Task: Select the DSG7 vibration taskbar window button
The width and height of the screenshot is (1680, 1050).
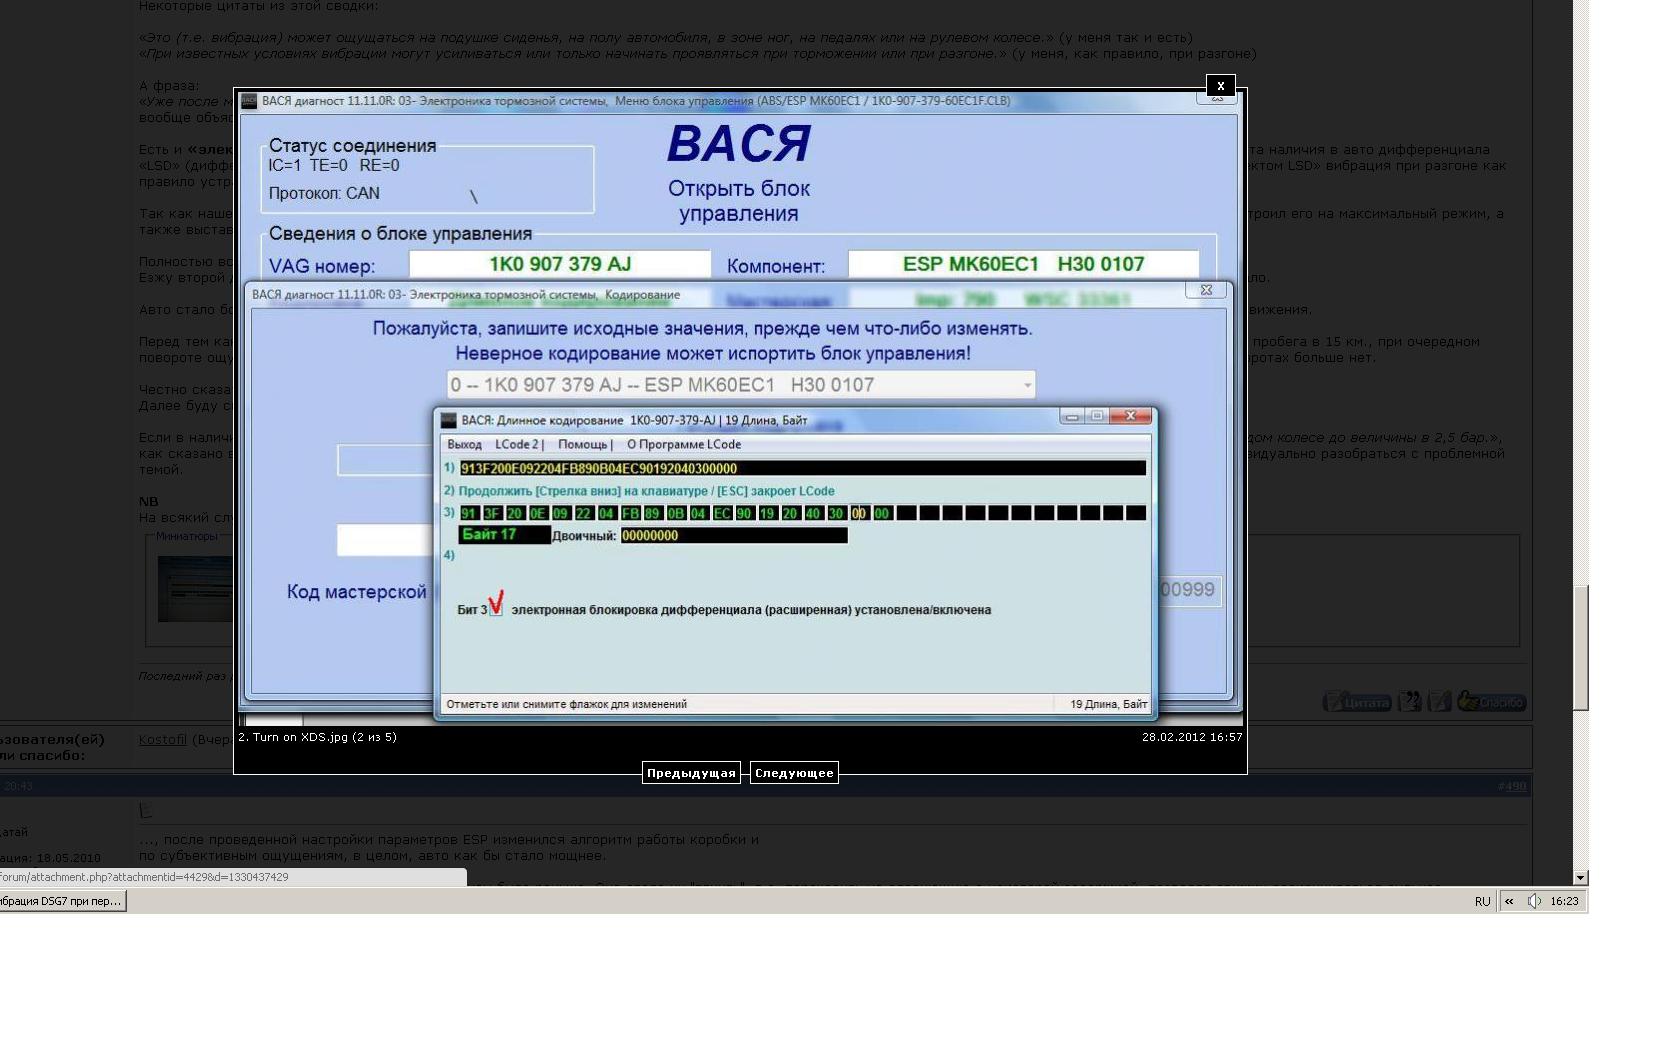Action: tap(63, 901)
